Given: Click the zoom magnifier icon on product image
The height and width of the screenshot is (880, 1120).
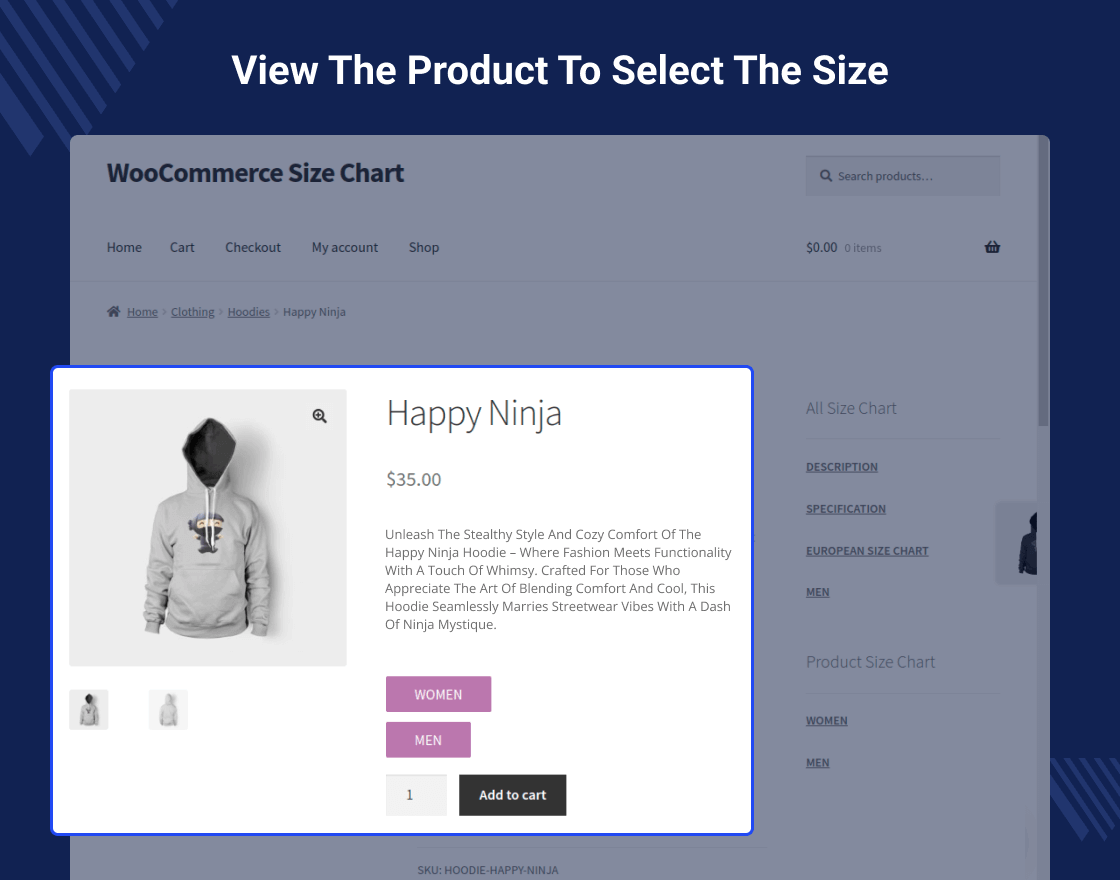Looking at the screenshot, I should pyautogui.click(x=319, y=416).
